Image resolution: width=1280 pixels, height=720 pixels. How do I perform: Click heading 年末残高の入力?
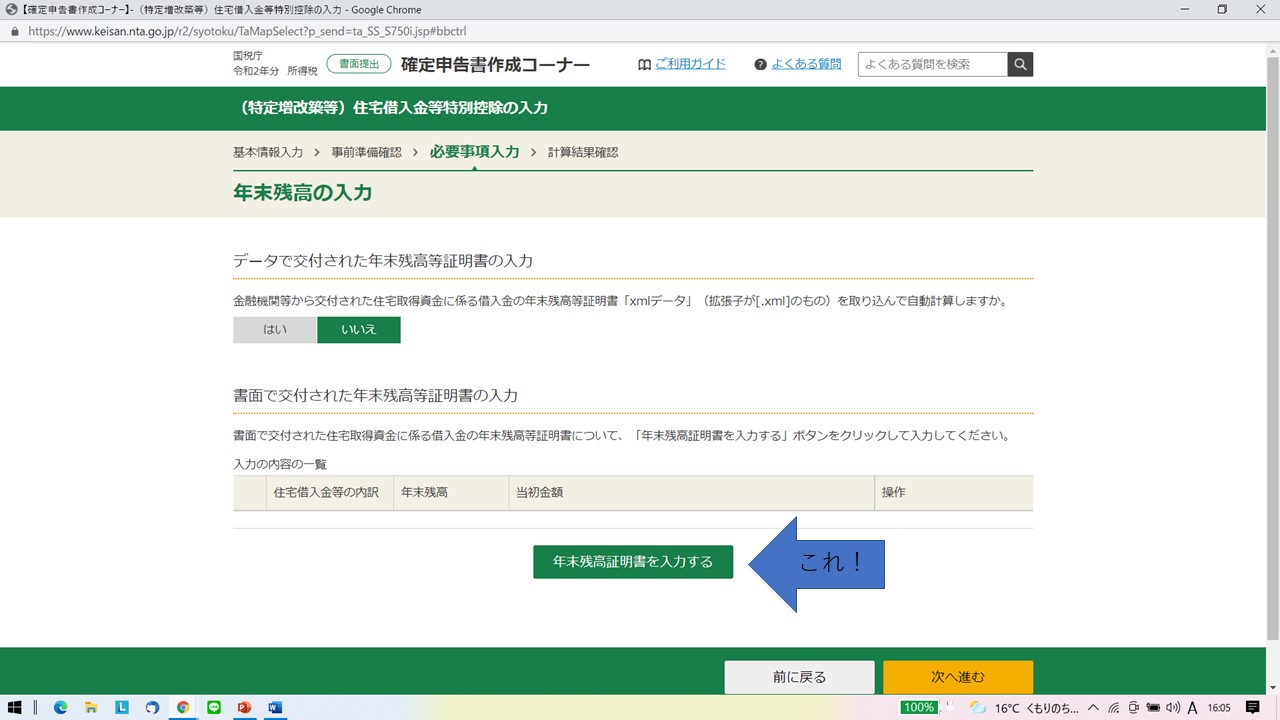302,193
